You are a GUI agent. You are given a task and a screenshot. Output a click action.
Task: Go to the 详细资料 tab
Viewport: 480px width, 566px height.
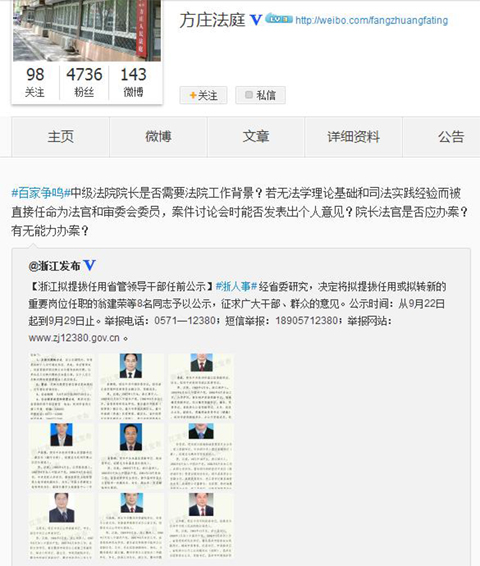tap(353, 137)
